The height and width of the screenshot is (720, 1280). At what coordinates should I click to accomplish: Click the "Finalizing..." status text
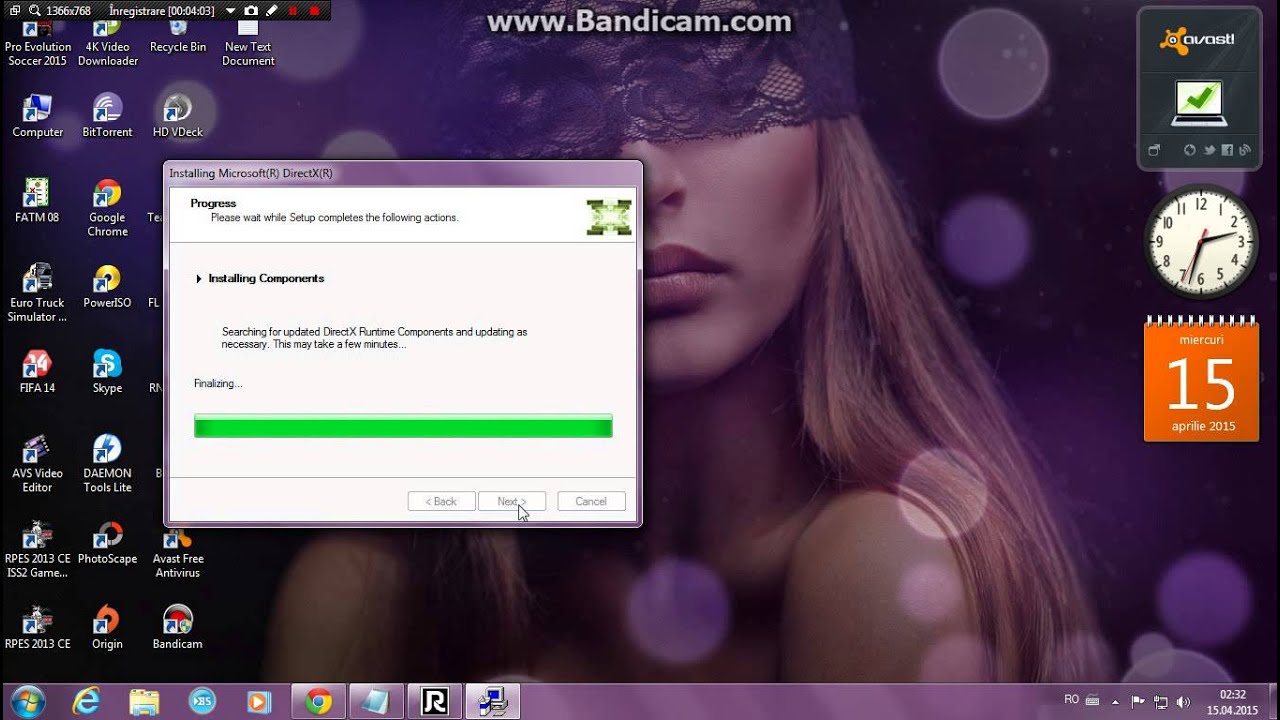click(x=218, y=383)
